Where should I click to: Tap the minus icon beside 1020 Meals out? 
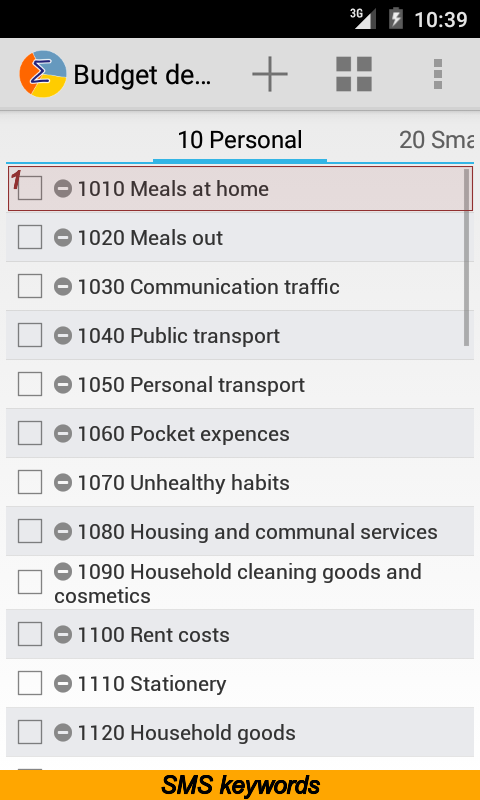pyautogui.click(x=63, y=238)
